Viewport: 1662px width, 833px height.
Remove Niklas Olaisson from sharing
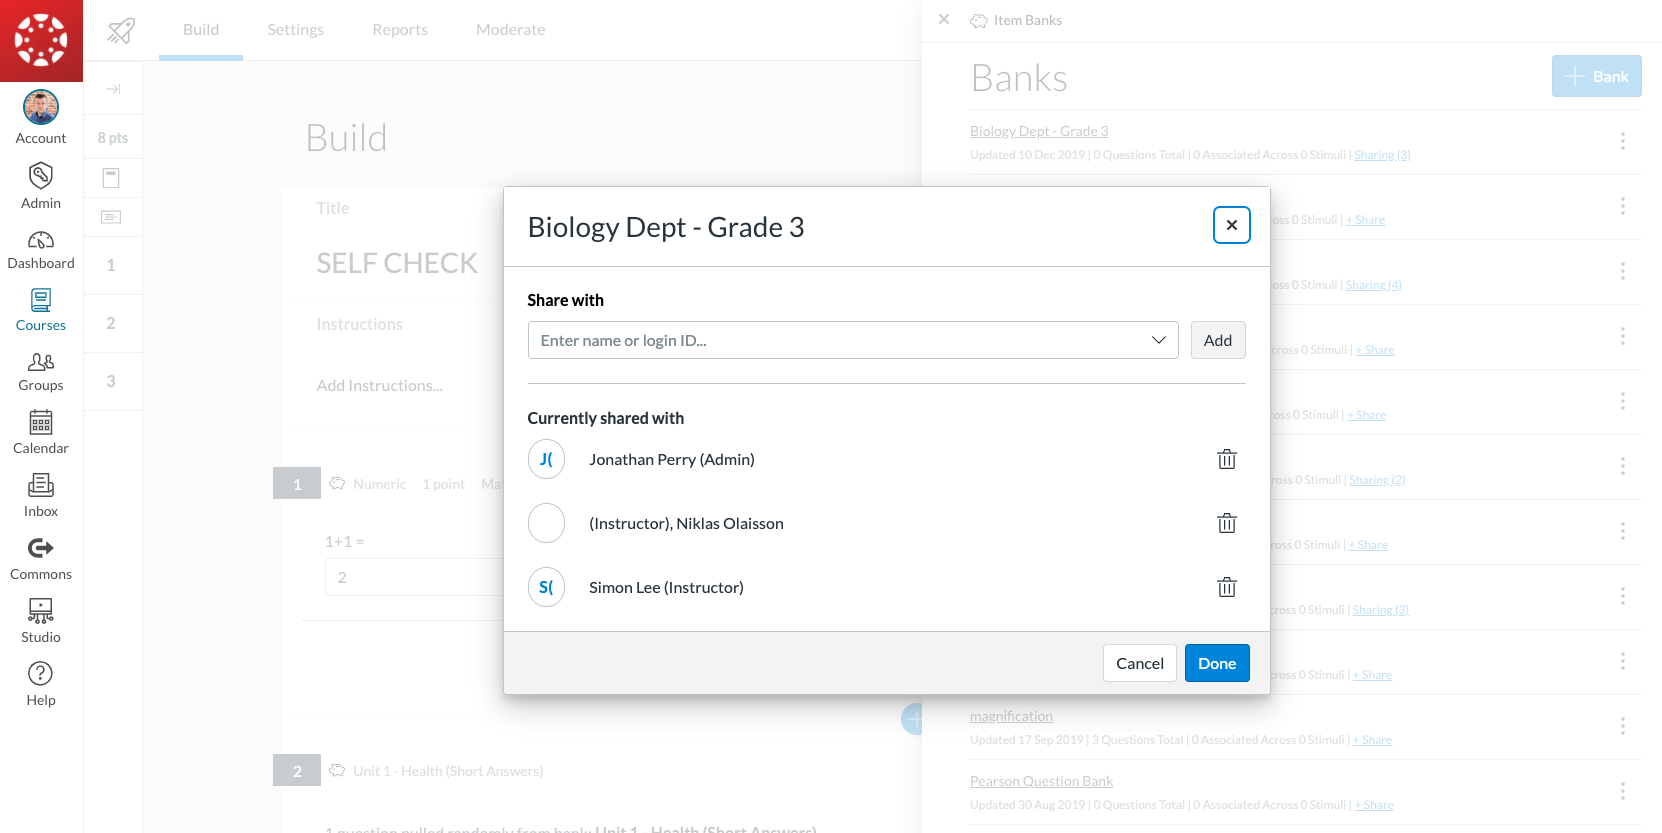pos(1227,523)
